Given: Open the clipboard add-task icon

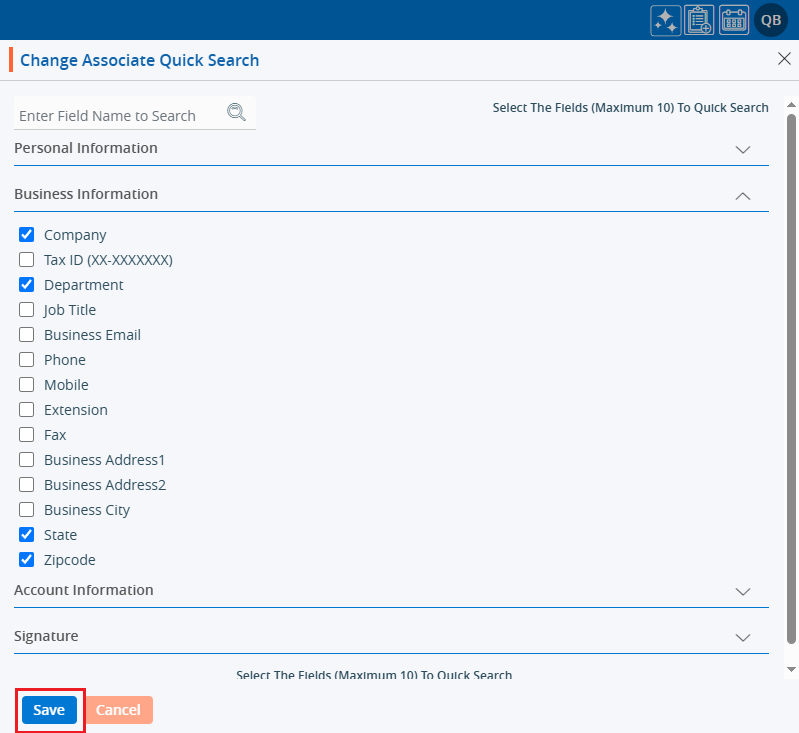Looking at the screenshot, I should pos(699,20).
